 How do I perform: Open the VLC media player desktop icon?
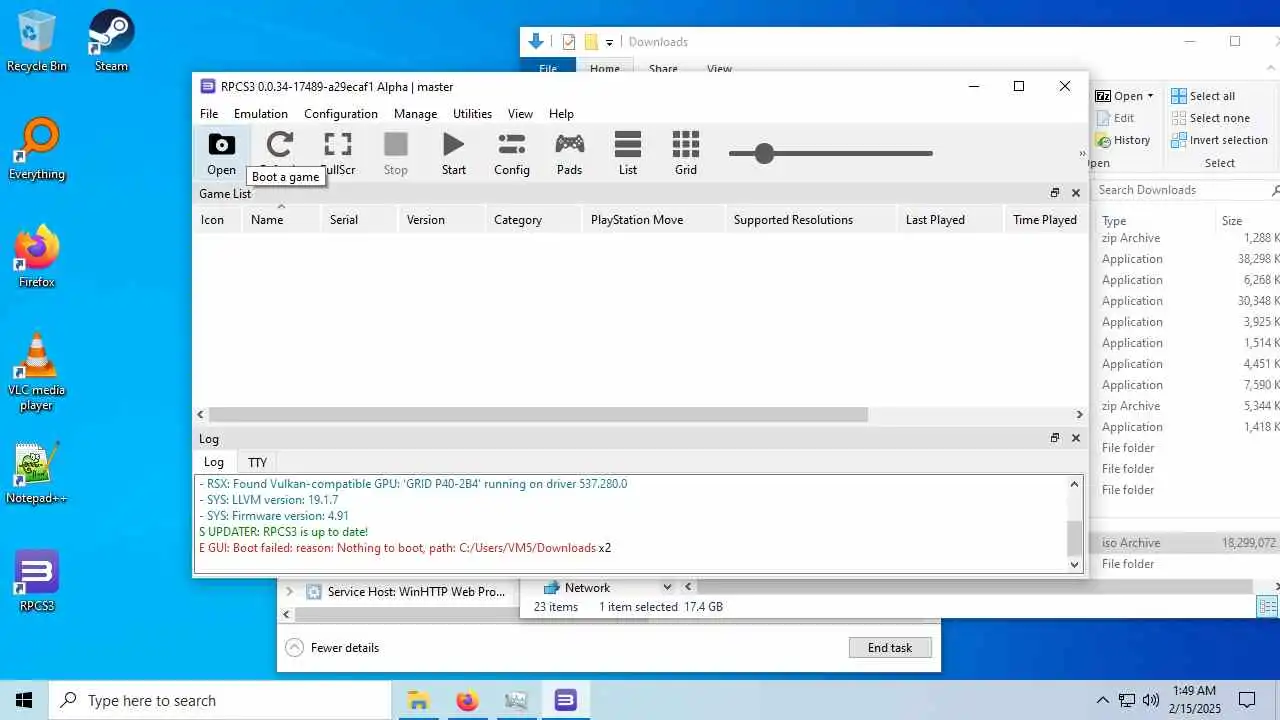(x=37, y=372)
